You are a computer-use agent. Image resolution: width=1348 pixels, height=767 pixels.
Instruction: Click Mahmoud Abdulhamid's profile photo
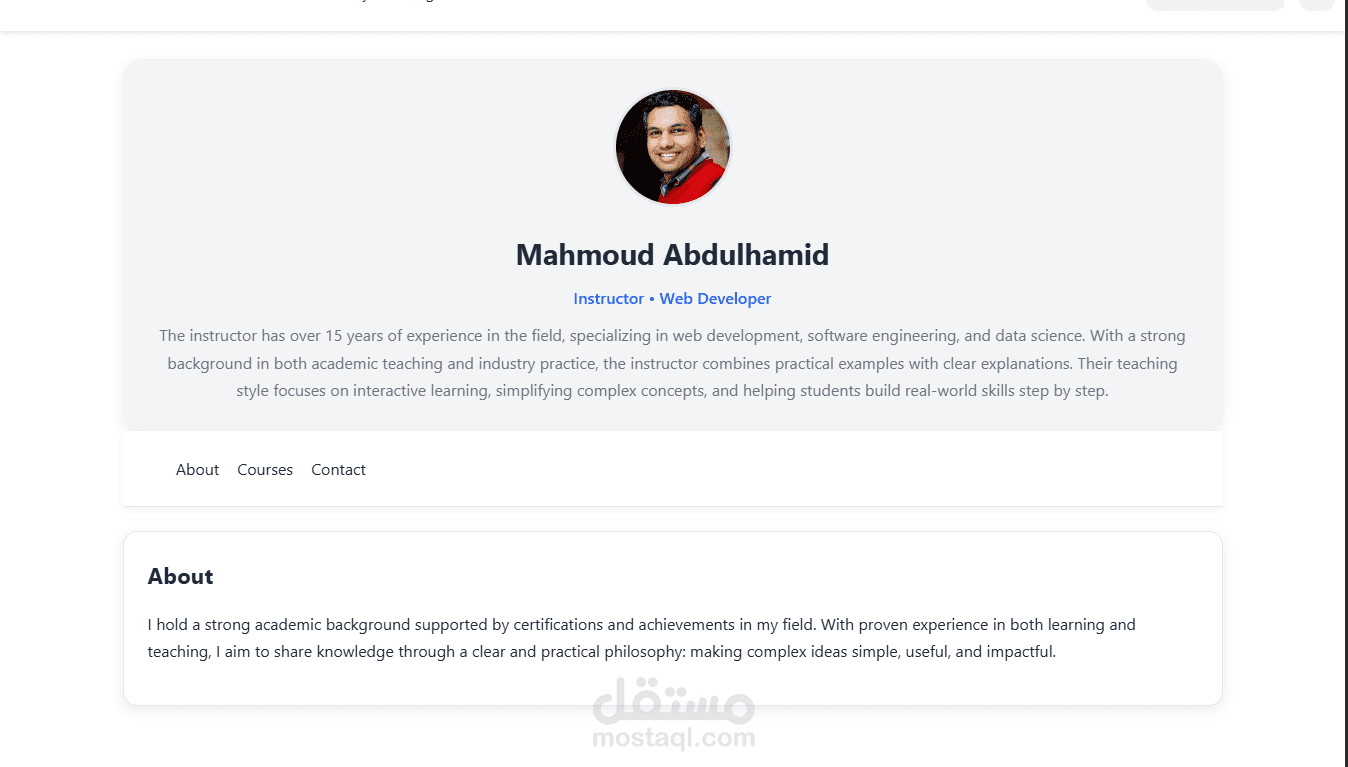[x=672, y=147]
